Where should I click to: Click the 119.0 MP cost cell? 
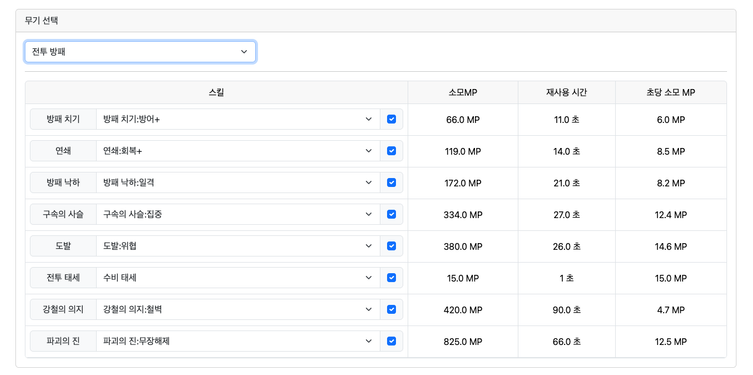coord(463,151)
